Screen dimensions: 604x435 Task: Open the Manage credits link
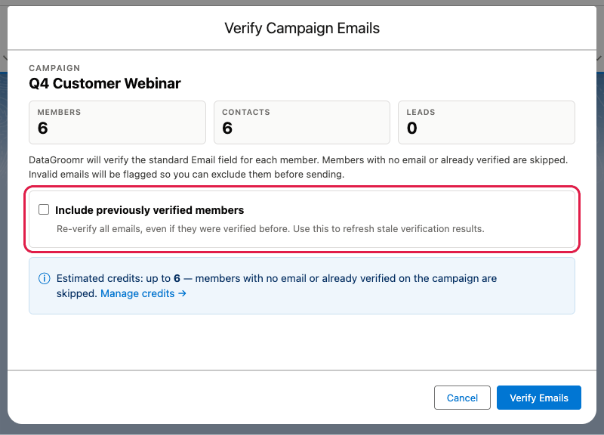pos(143,294)
